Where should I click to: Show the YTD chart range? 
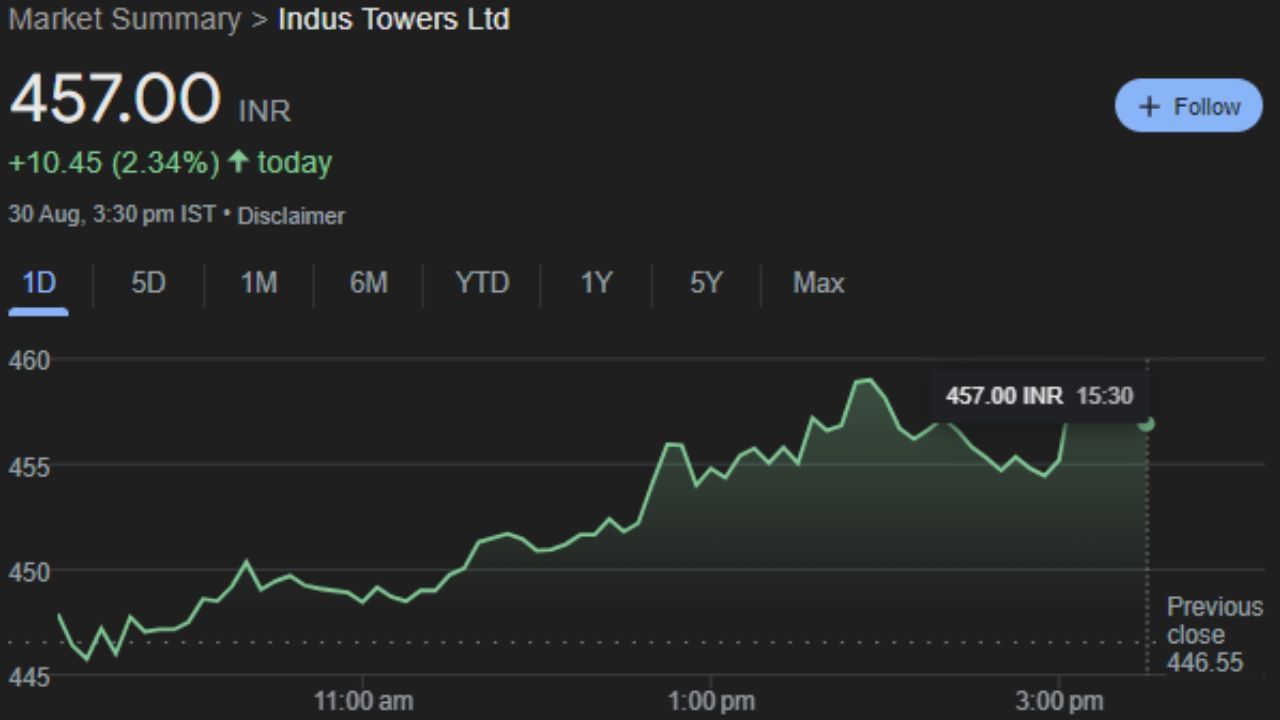point(482,283)
